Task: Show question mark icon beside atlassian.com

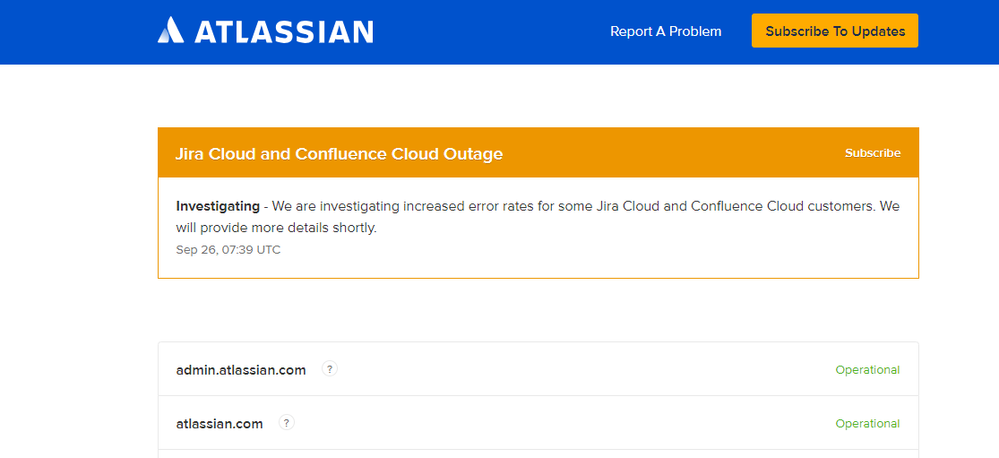Action: point(287,423)
